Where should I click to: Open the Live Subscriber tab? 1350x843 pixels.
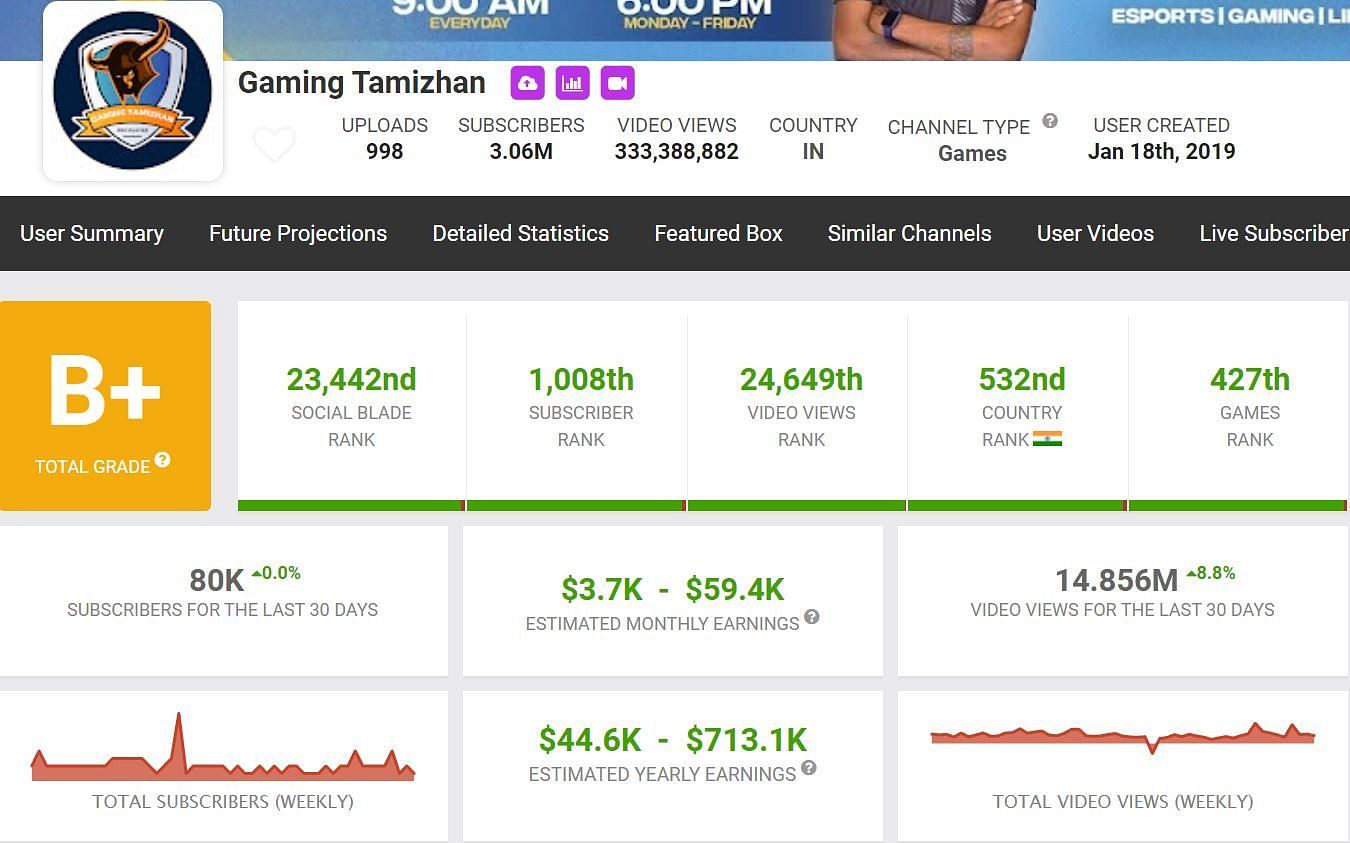(x=1273, y=233)
